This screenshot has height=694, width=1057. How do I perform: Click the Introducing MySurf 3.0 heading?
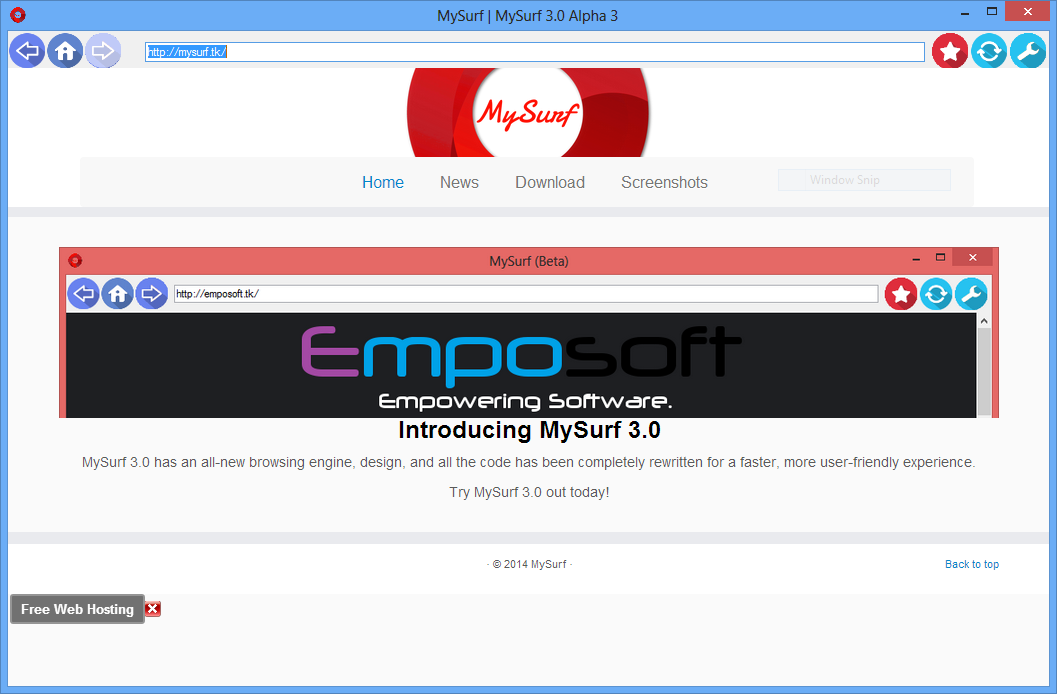coord(529,430)
